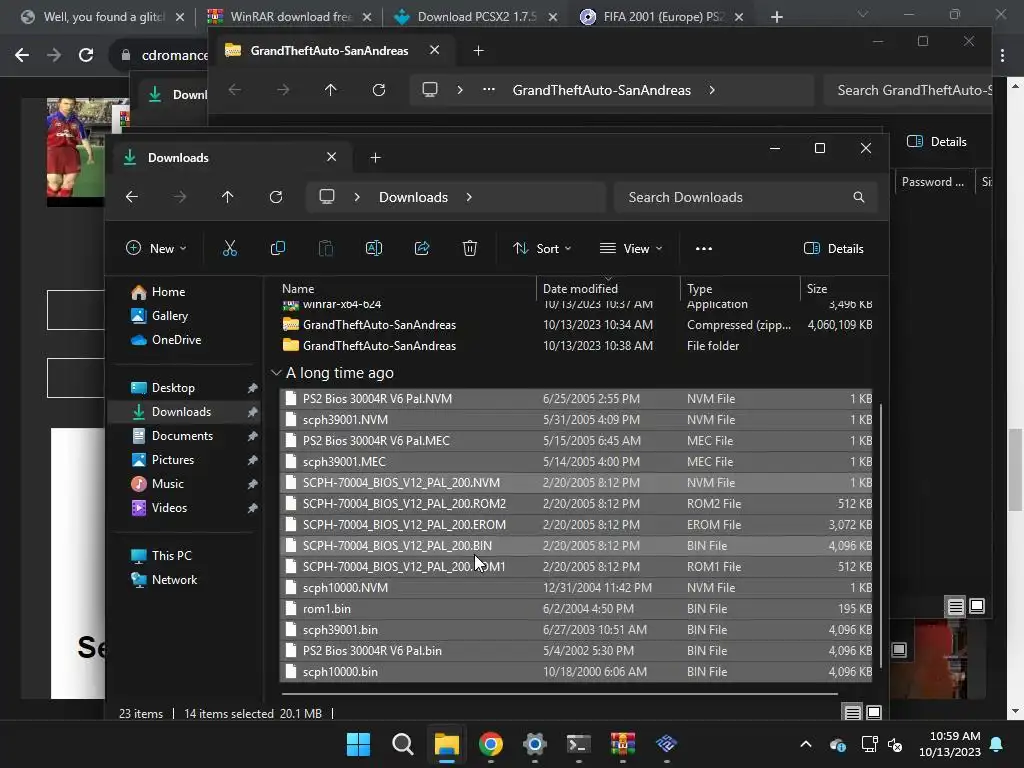Select SCPH-70004_BIOS_V12_PAL_200.EROM file
Screen dimensions: 1024x768
pos(576,524)
